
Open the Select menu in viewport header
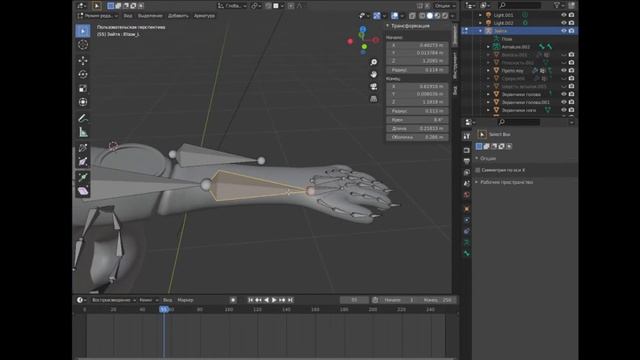(150, 16)
